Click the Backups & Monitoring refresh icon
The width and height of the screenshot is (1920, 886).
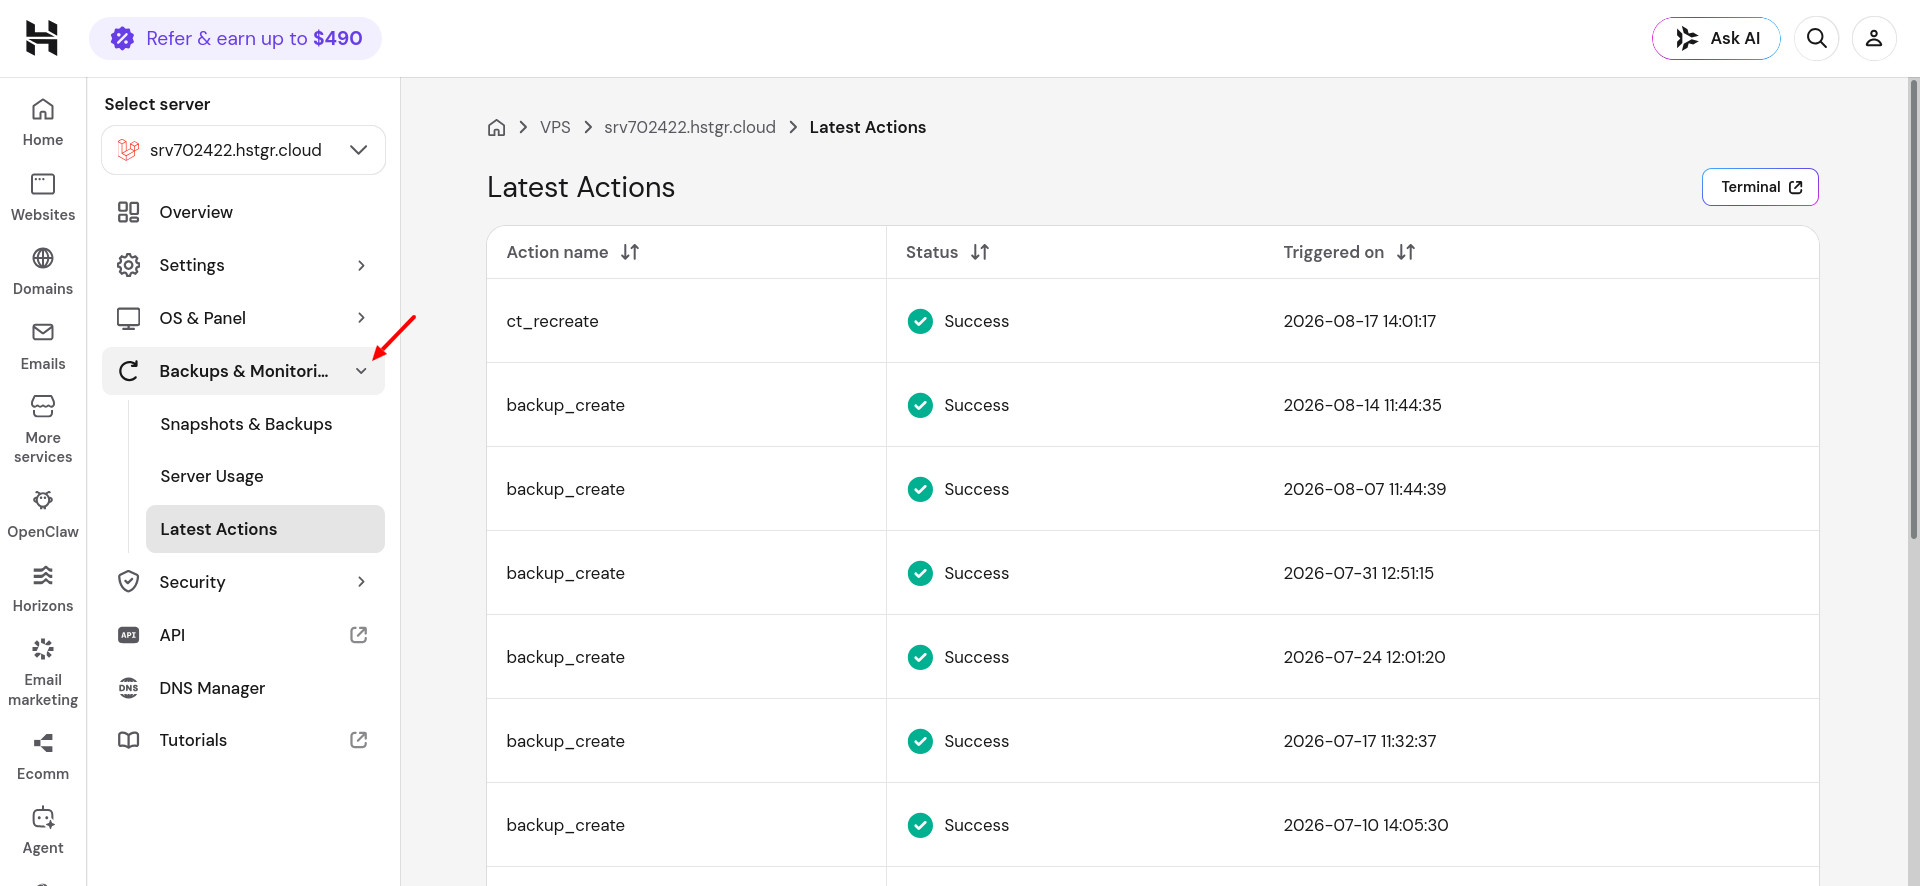(129, 371)
